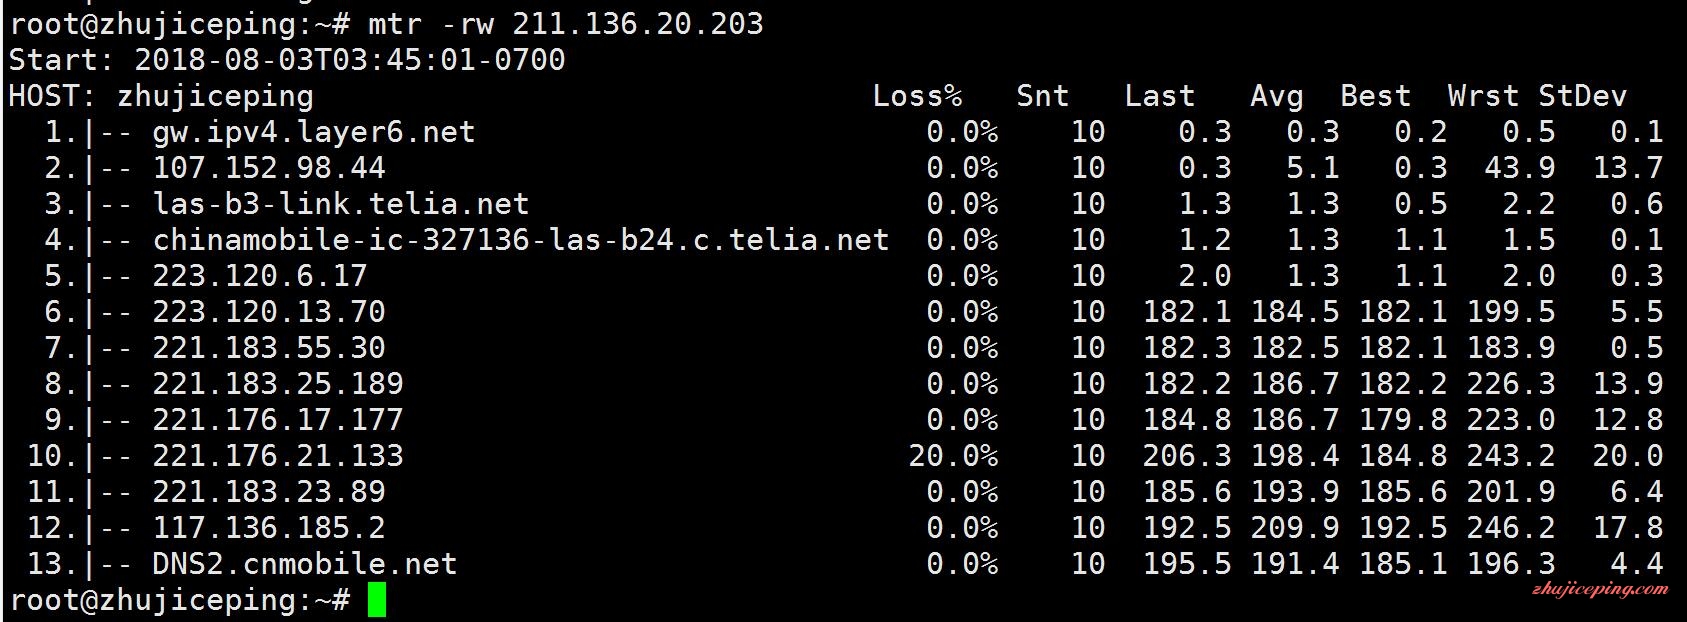
Task: Click hop 6 address 223.120.13.70
Action: click(x=269, y=312)
